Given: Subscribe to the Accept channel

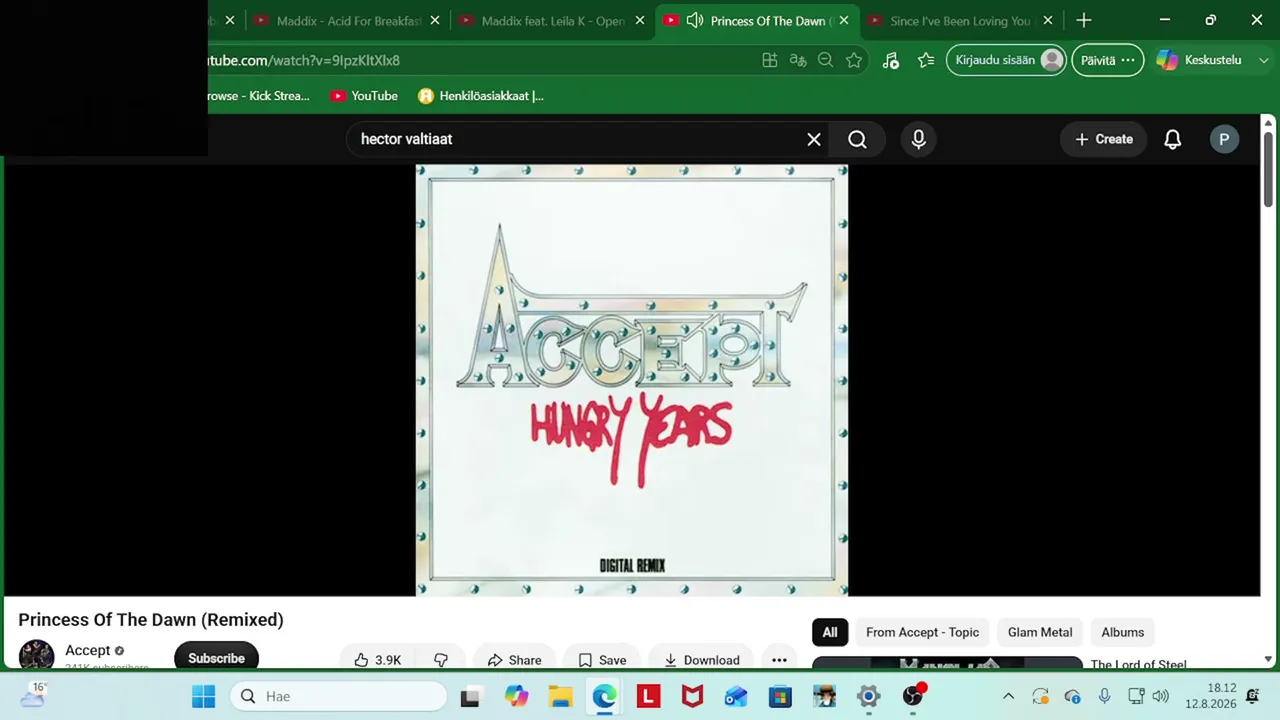Looking at the screenshot, I should (216, 658).
